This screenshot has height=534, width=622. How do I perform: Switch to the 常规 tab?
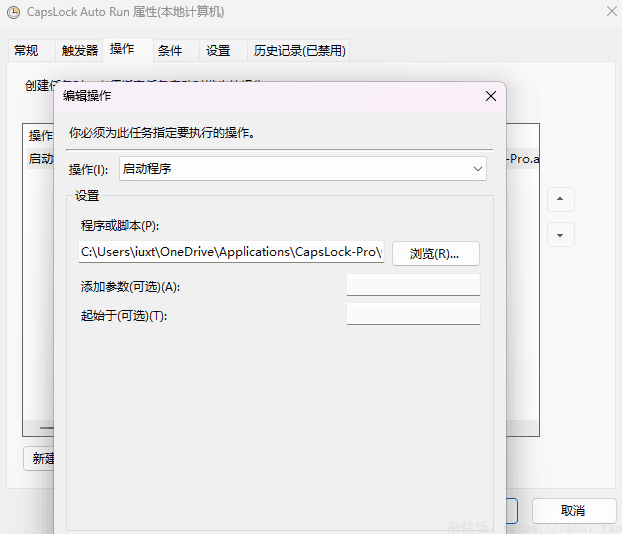(x=27, y=51)
